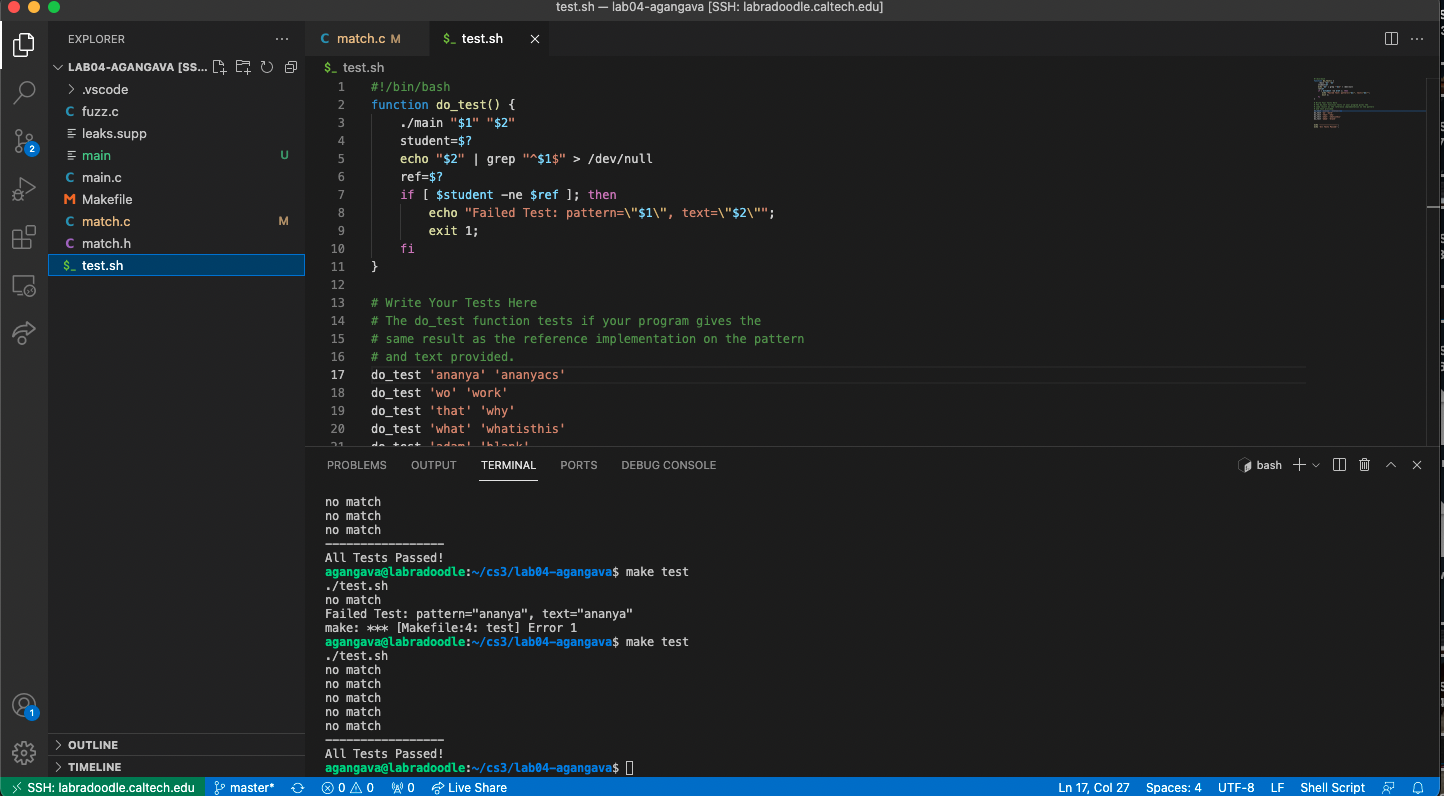The width and height of the screenshot is (1444, 796).
Task: Expand the .vscode folder
Action: (105, 89)
